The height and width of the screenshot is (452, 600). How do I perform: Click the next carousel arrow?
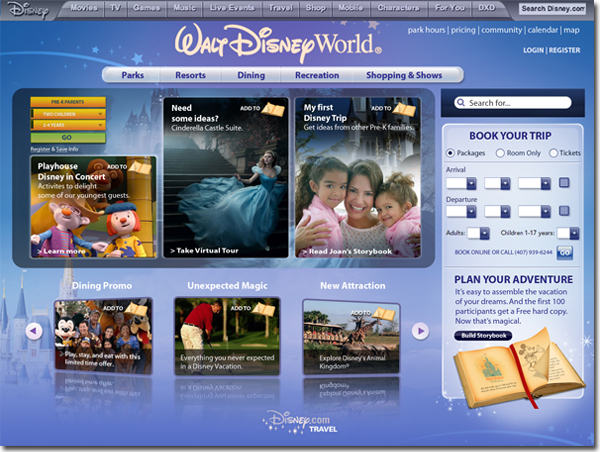pyautogui.click(x=421, y=331)
